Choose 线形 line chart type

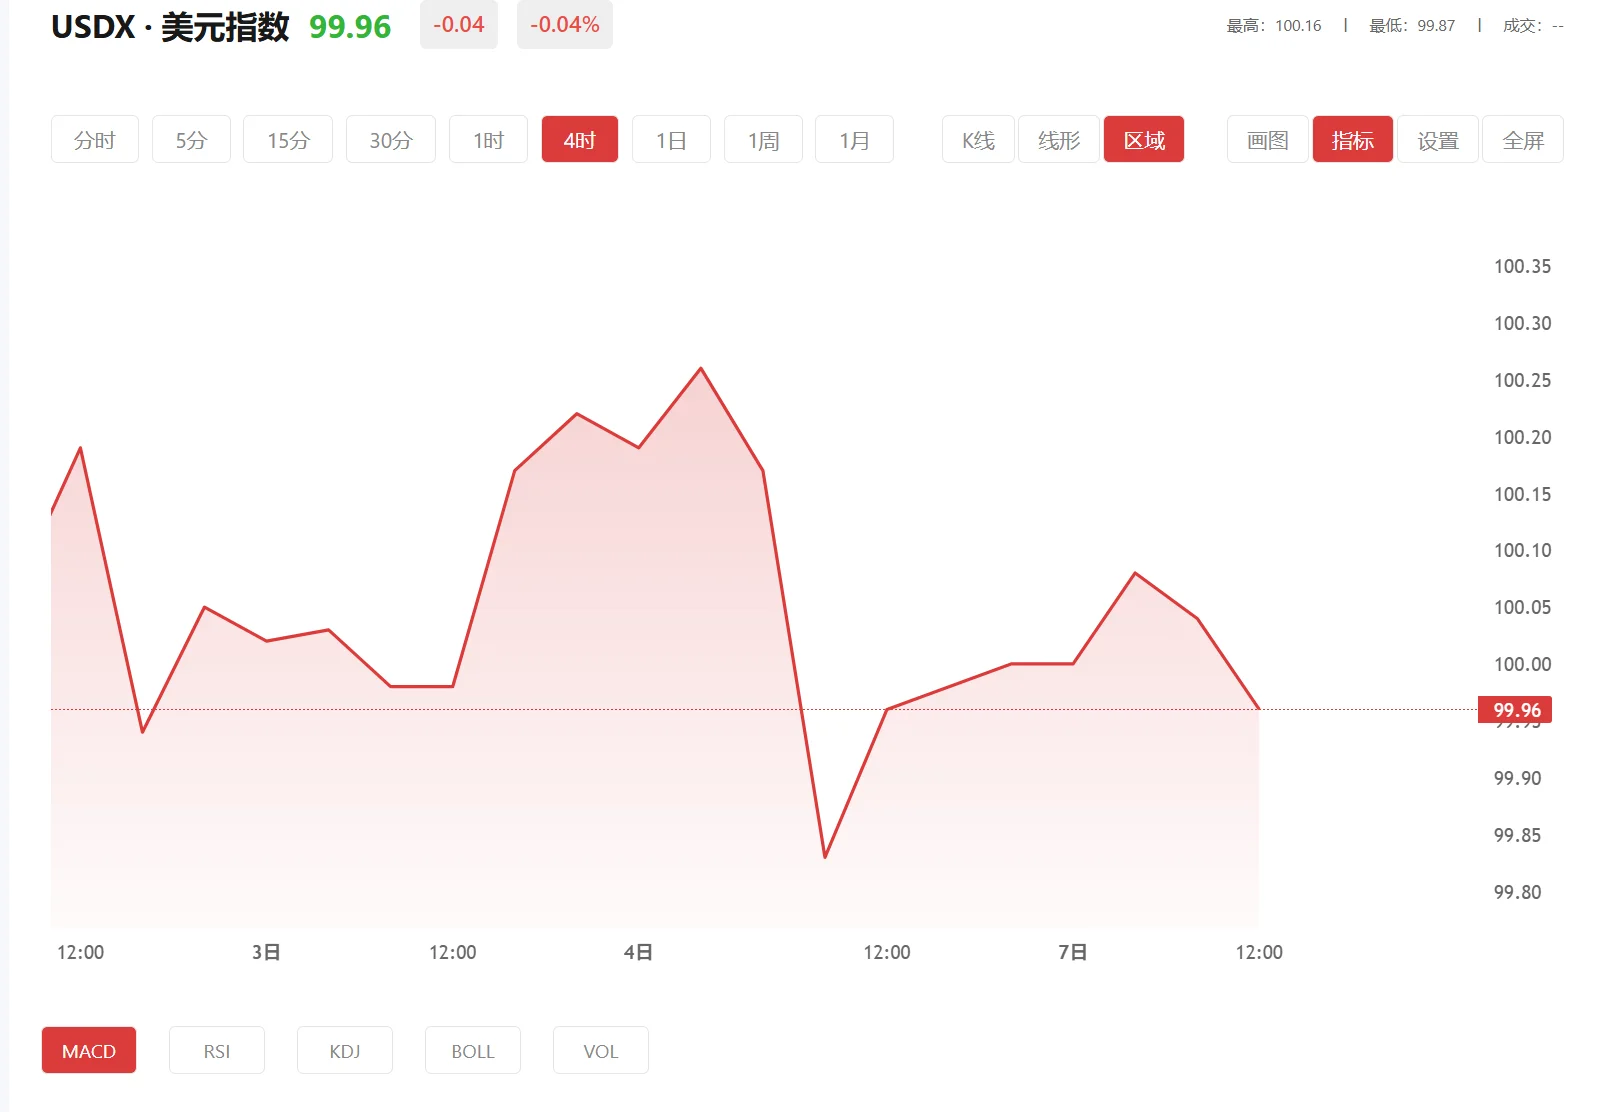click(x=1059, y=140)
